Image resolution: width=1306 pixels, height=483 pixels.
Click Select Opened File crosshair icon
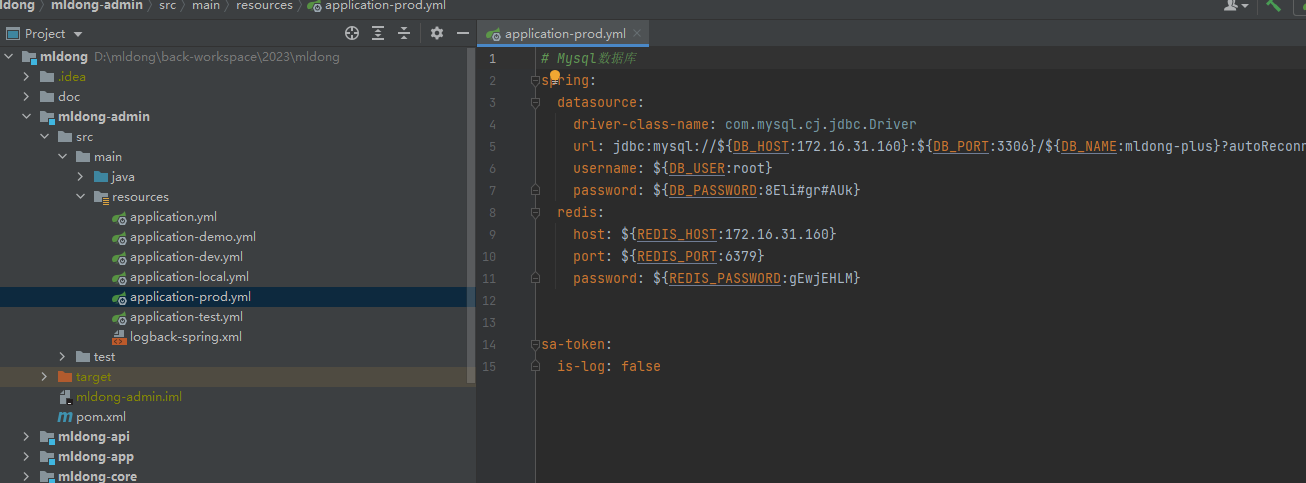(351, 33)
